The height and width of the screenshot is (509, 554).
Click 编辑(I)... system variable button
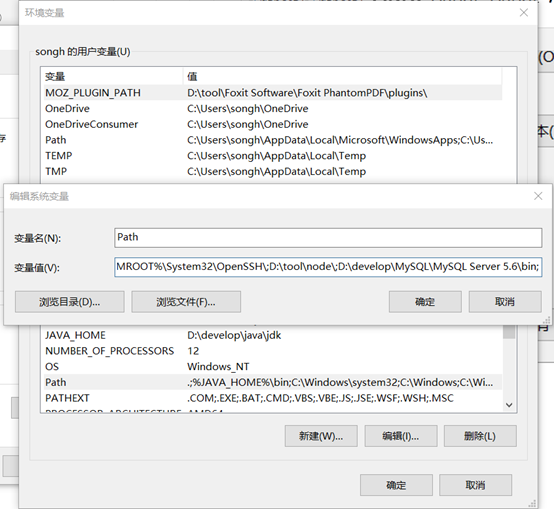pos(401,436)
